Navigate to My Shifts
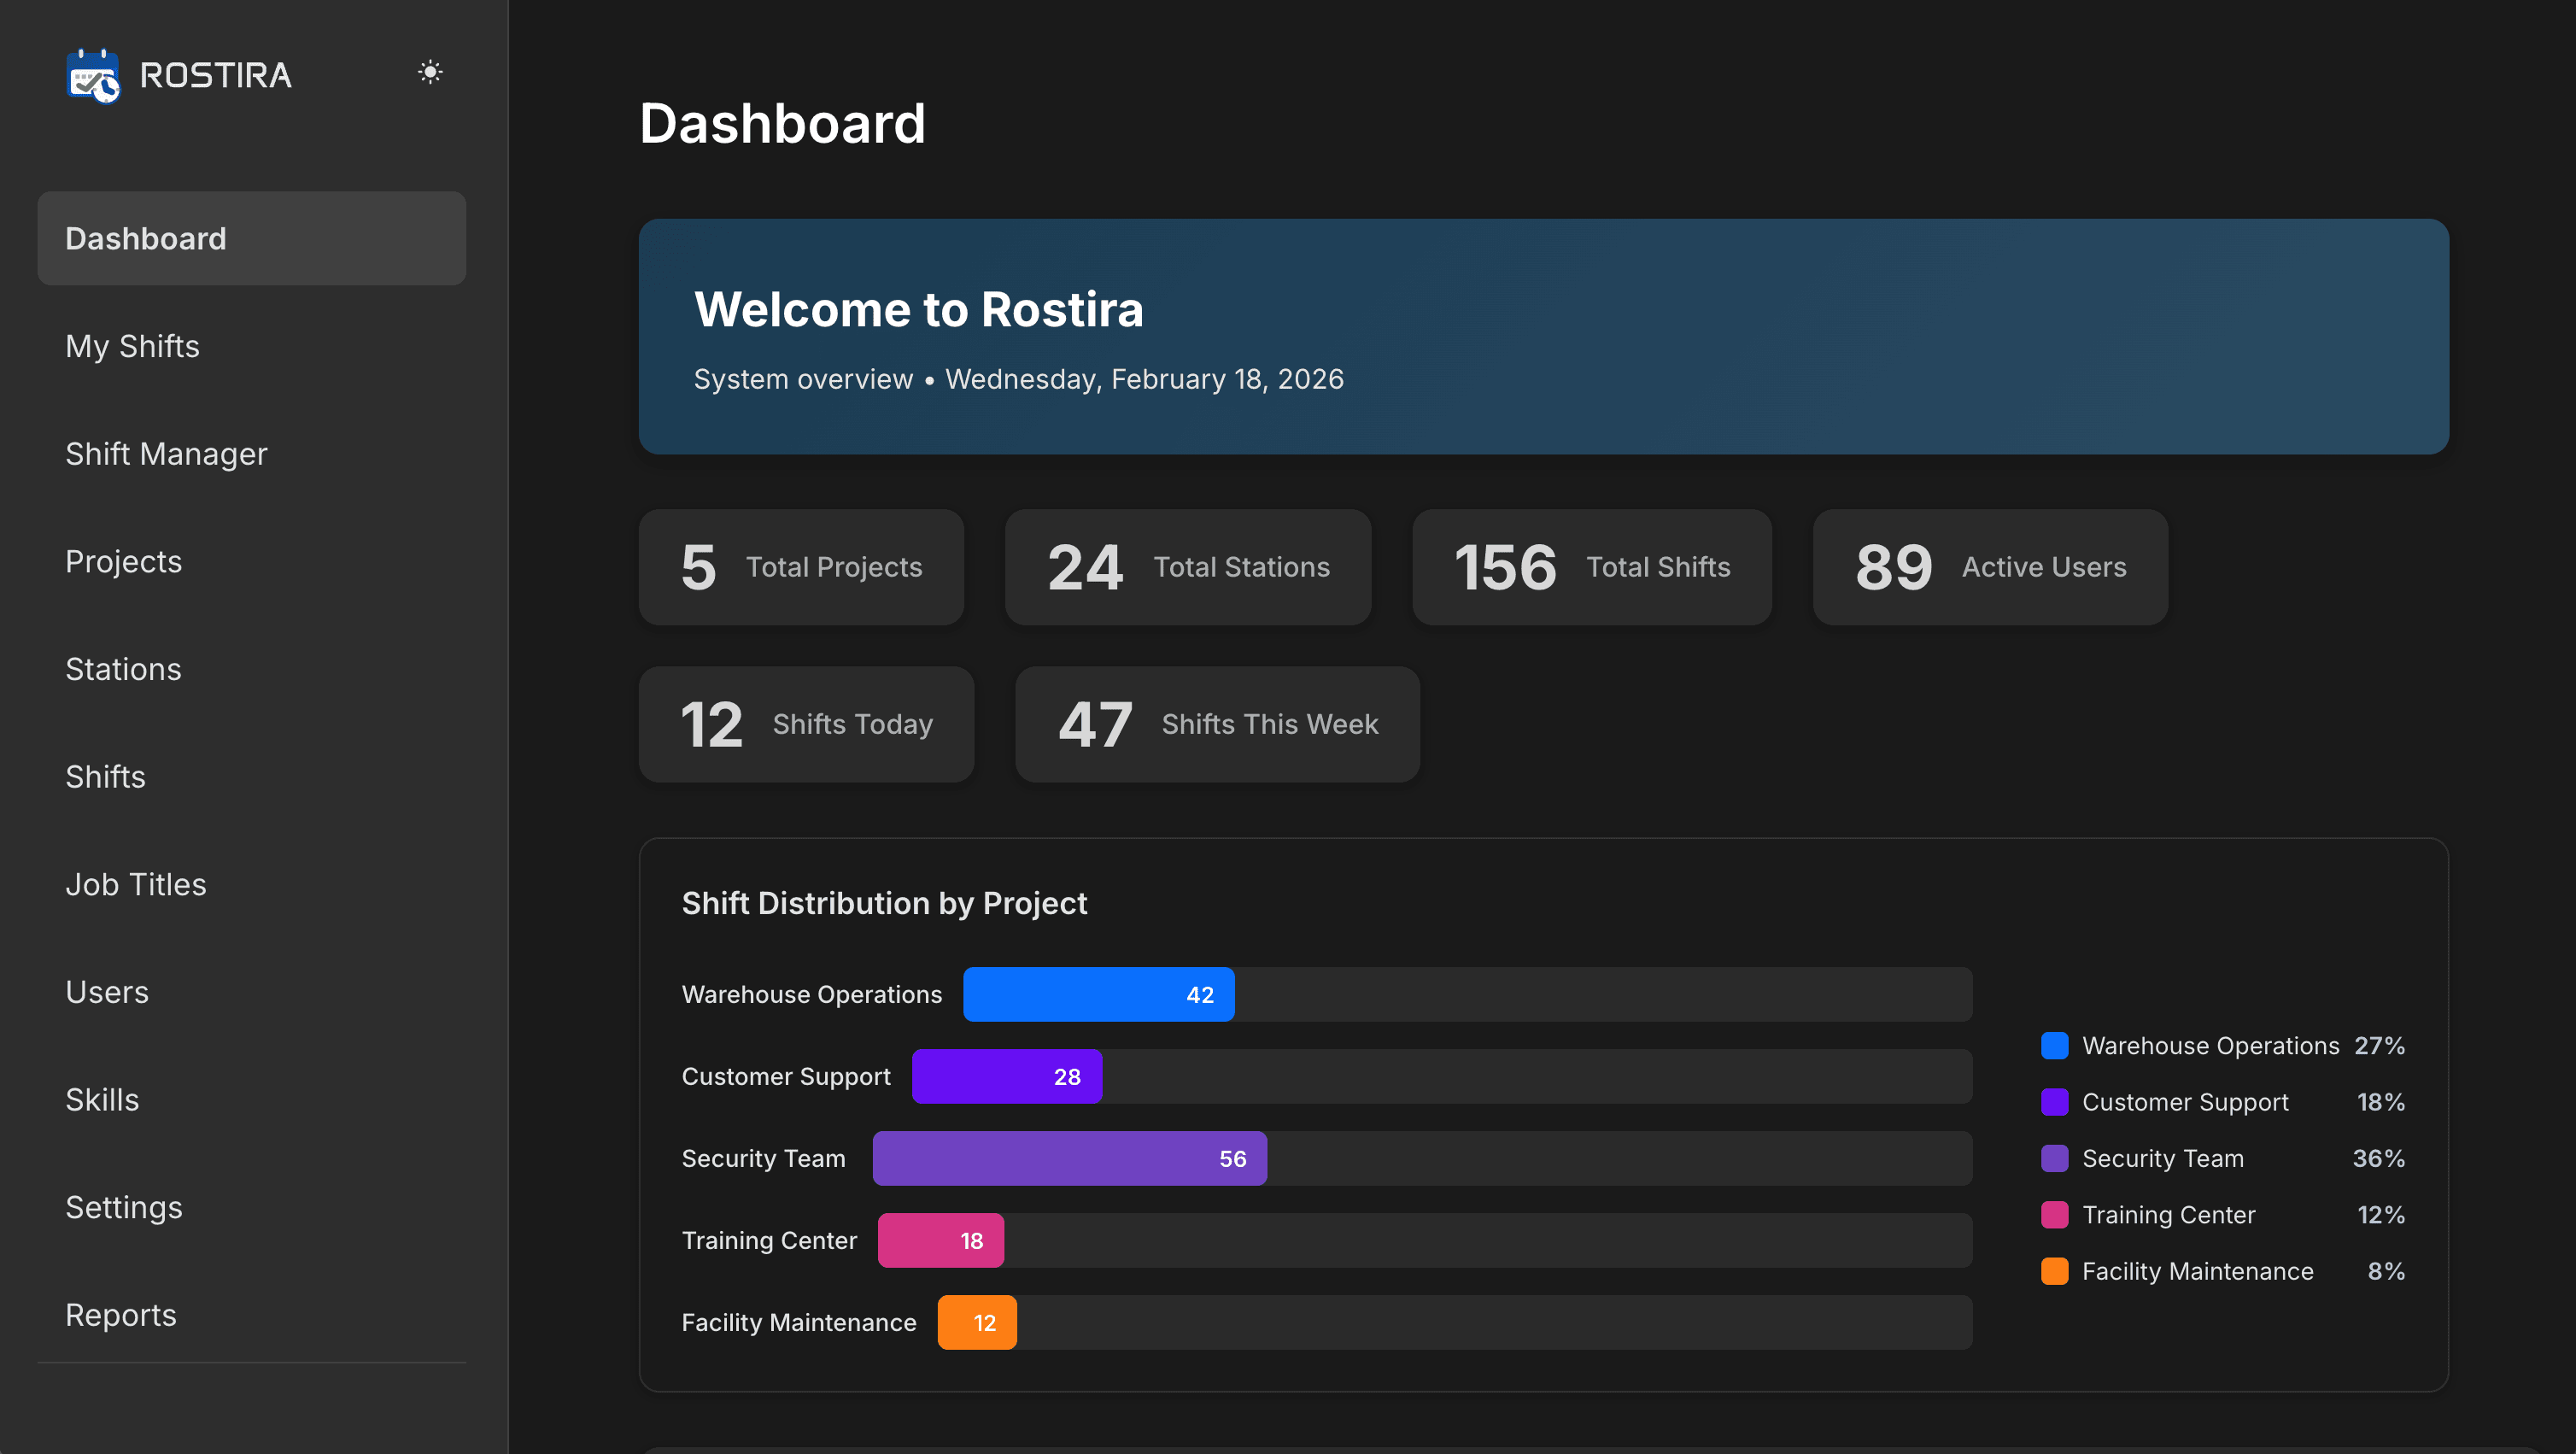 click(x=132, y=346)
